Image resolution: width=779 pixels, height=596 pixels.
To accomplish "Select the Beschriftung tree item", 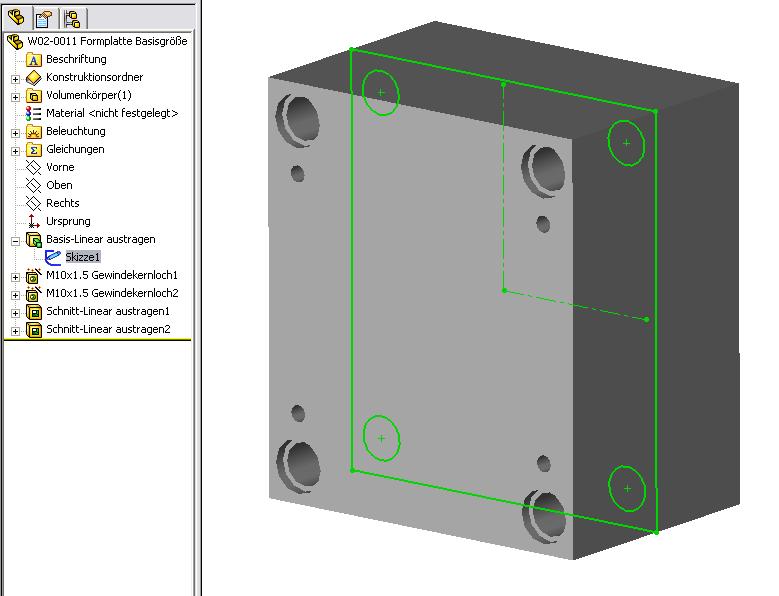I will pyautogui.click(x=76, y=59).
